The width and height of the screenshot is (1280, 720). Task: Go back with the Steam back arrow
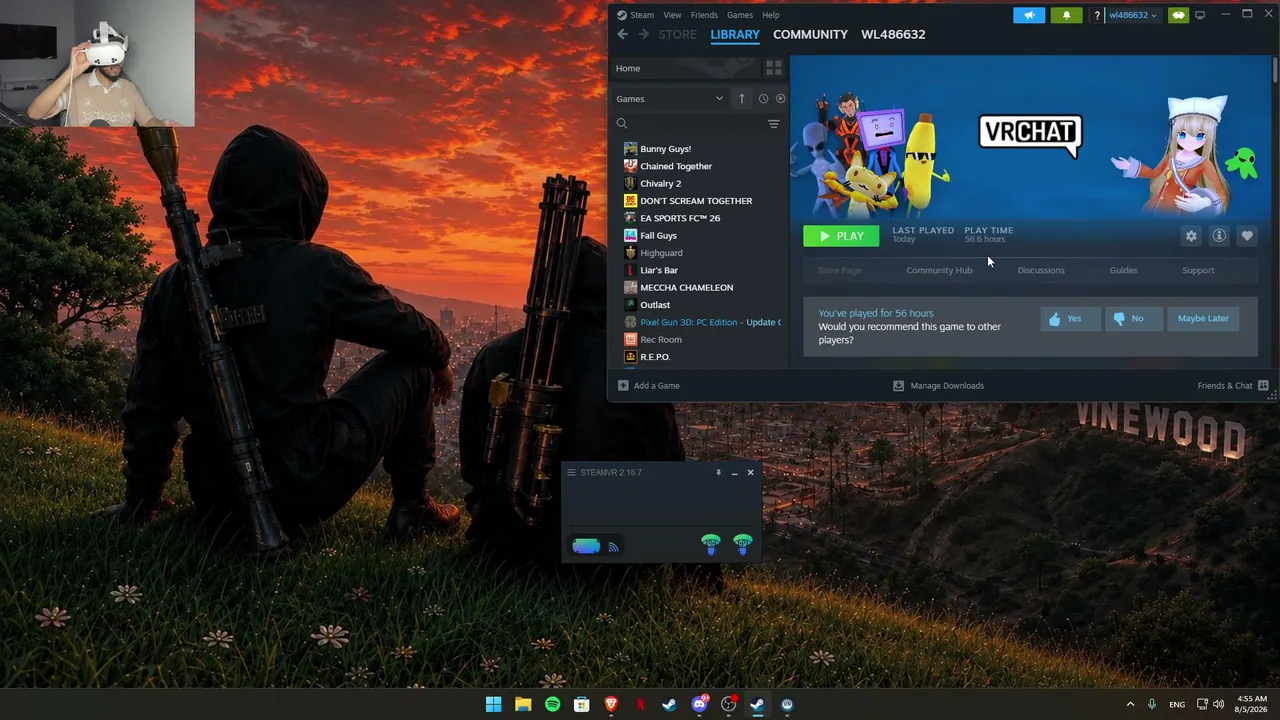pyautogui.click(x=622, y=34)
